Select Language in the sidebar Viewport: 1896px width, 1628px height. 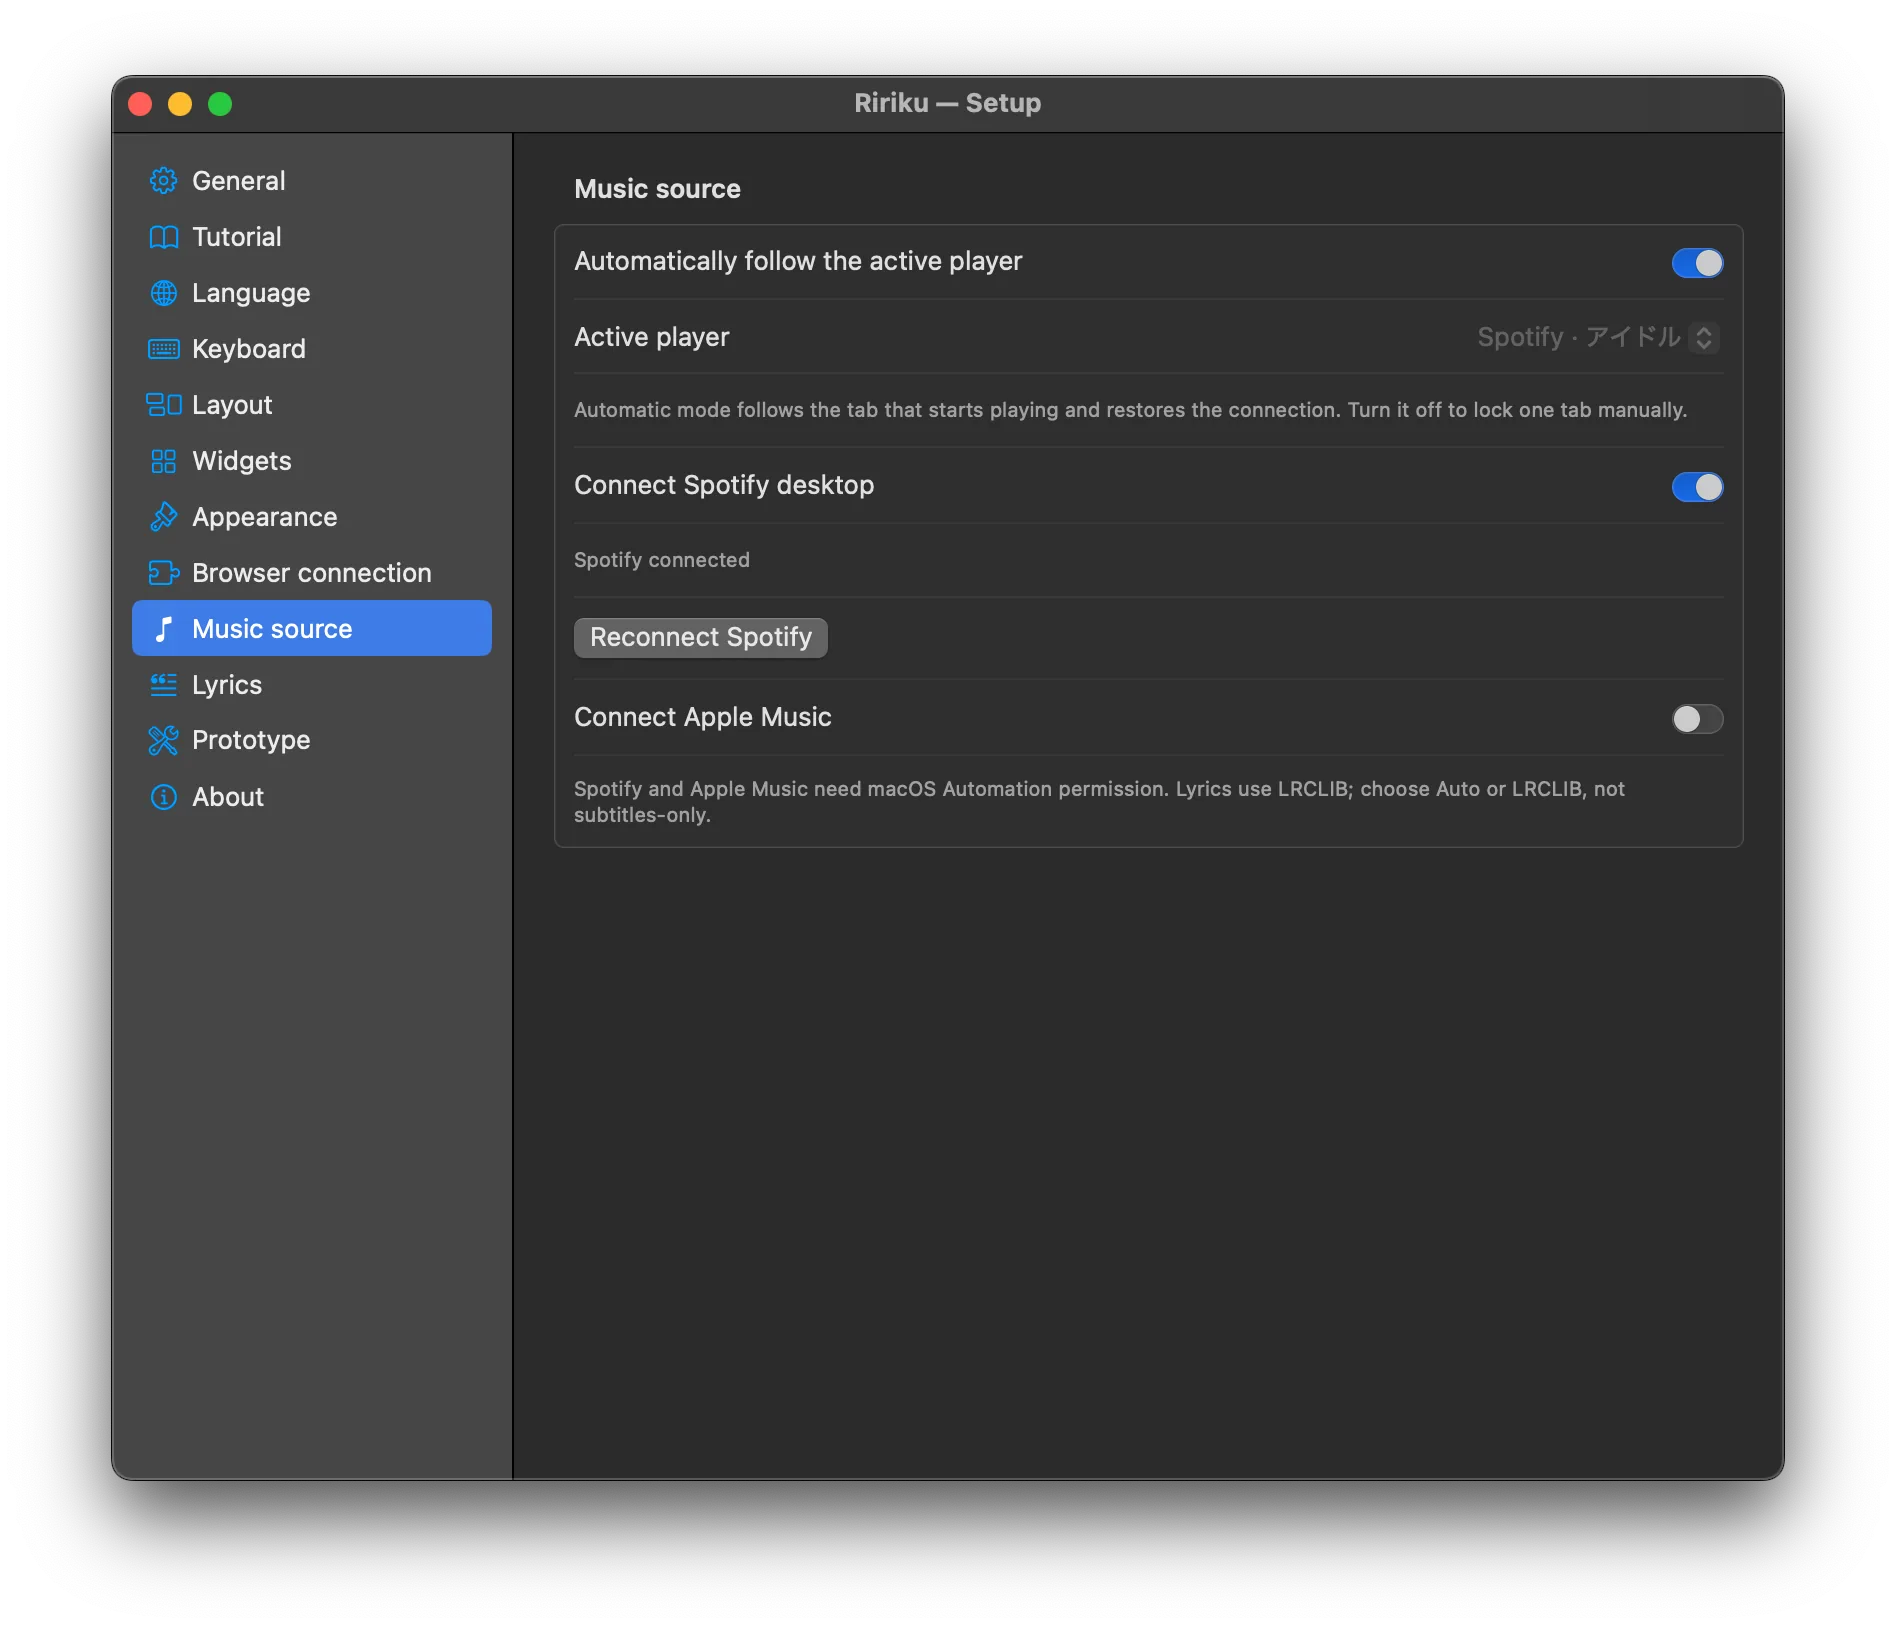click(x=312, y=293)
